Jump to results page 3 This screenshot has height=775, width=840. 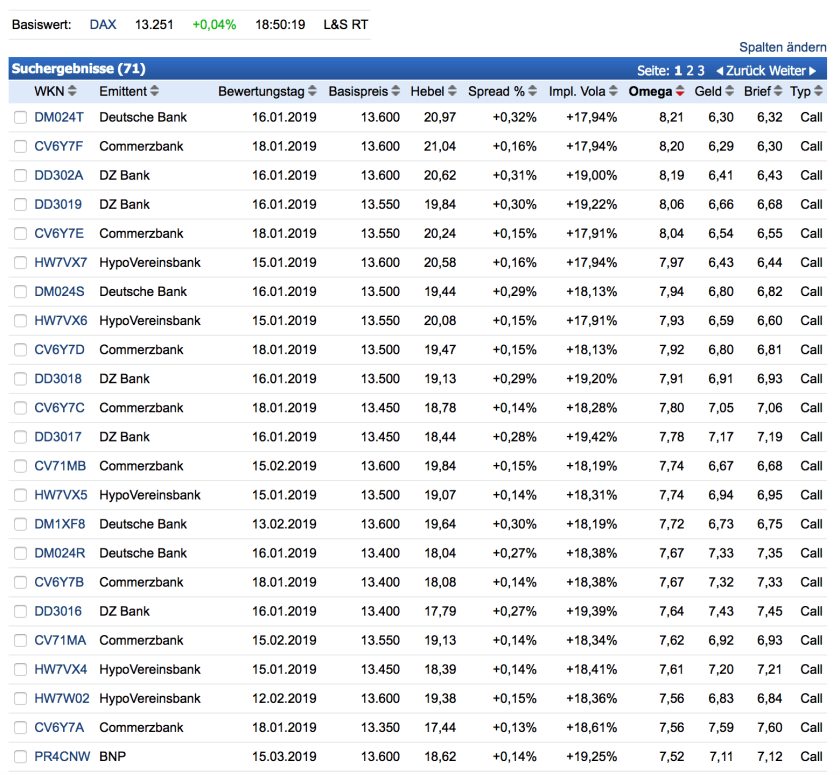pos(701,71)
